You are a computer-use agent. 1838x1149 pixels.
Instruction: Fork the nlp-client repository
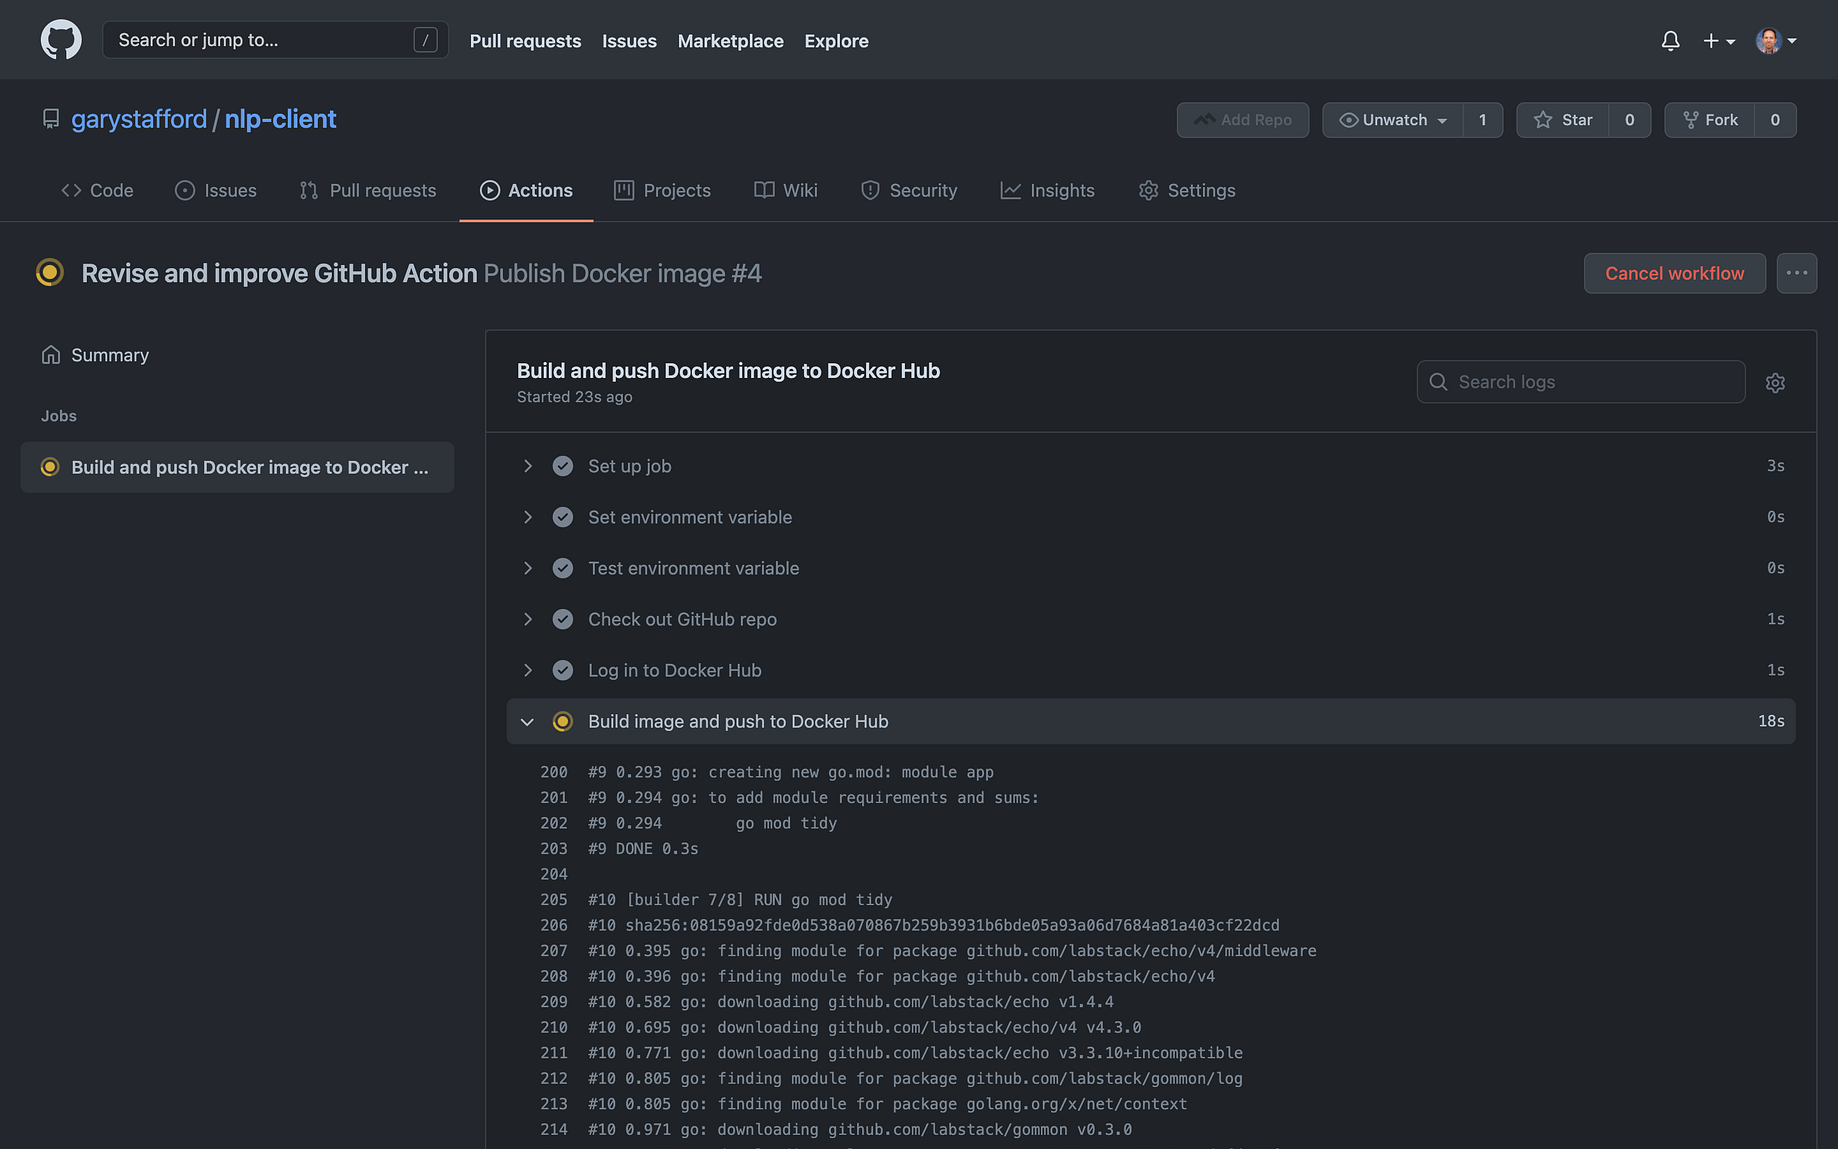(x=1710, y=120)
